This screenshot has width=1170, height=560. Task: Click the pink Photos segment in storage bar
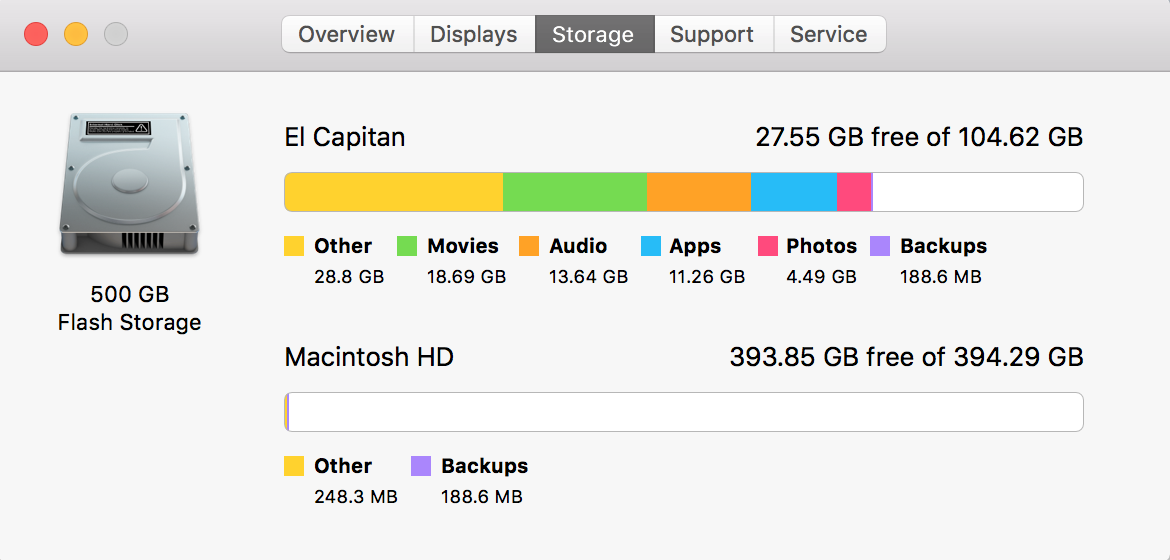pos(854,192)
